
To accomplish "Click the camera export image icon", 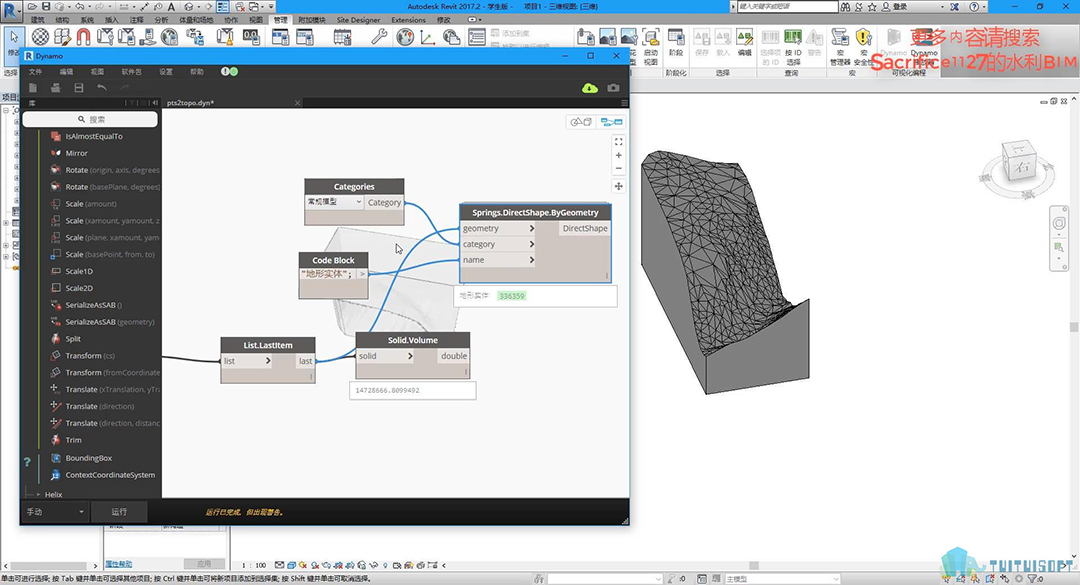I will (613, 88).
